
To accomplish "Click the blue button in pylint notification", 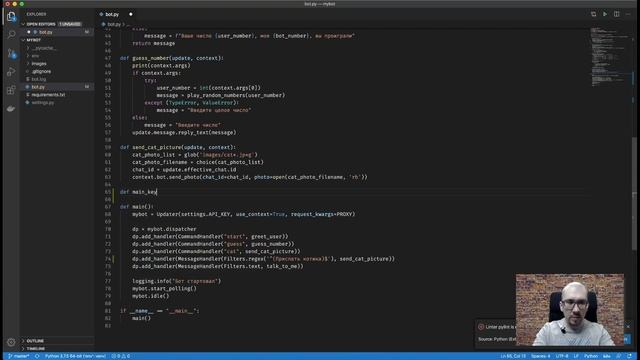I will tap(627, 339).
